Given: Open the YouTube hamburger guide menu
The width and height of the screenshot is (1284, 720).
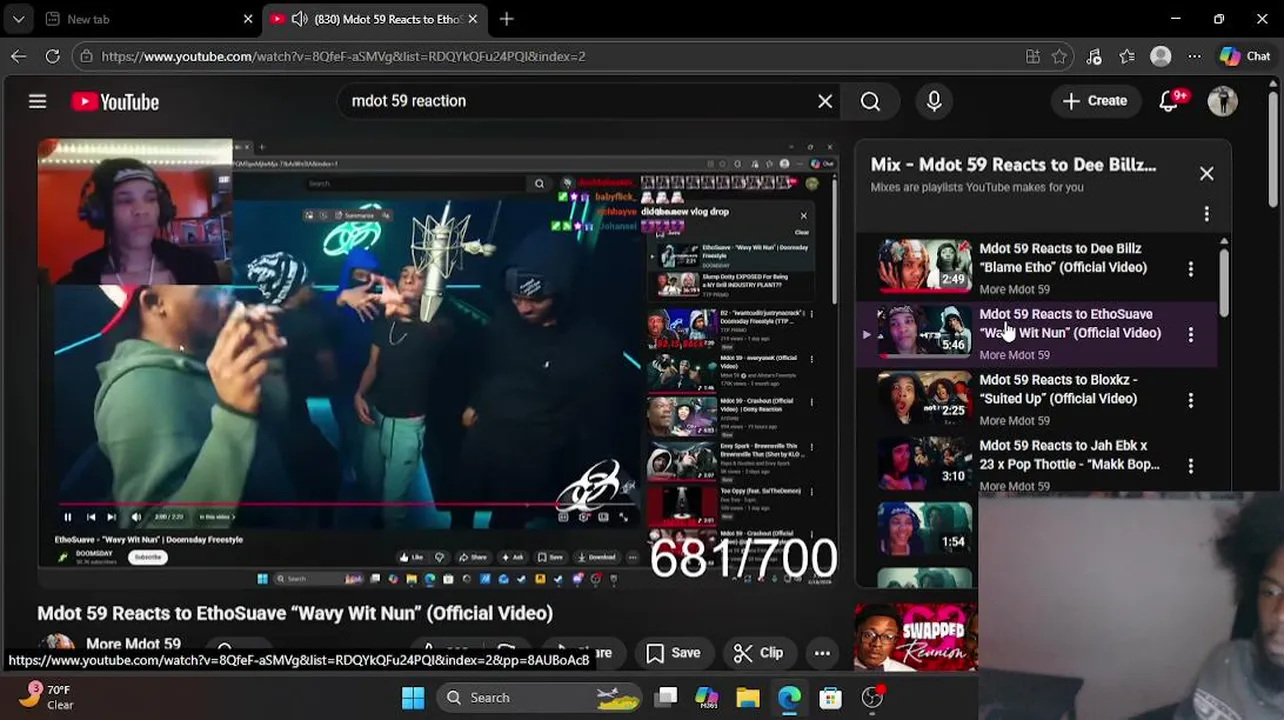Looking at the screenshot, I should [37, 101].
